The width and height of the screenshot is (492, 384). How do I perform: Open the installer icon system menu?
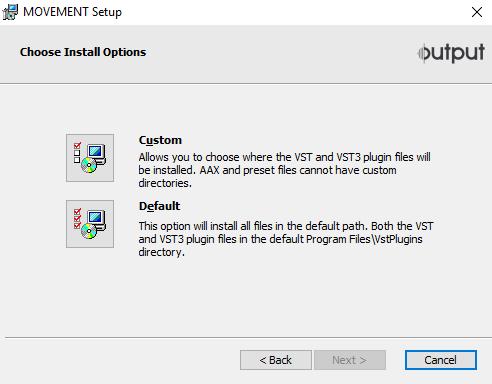10,12
